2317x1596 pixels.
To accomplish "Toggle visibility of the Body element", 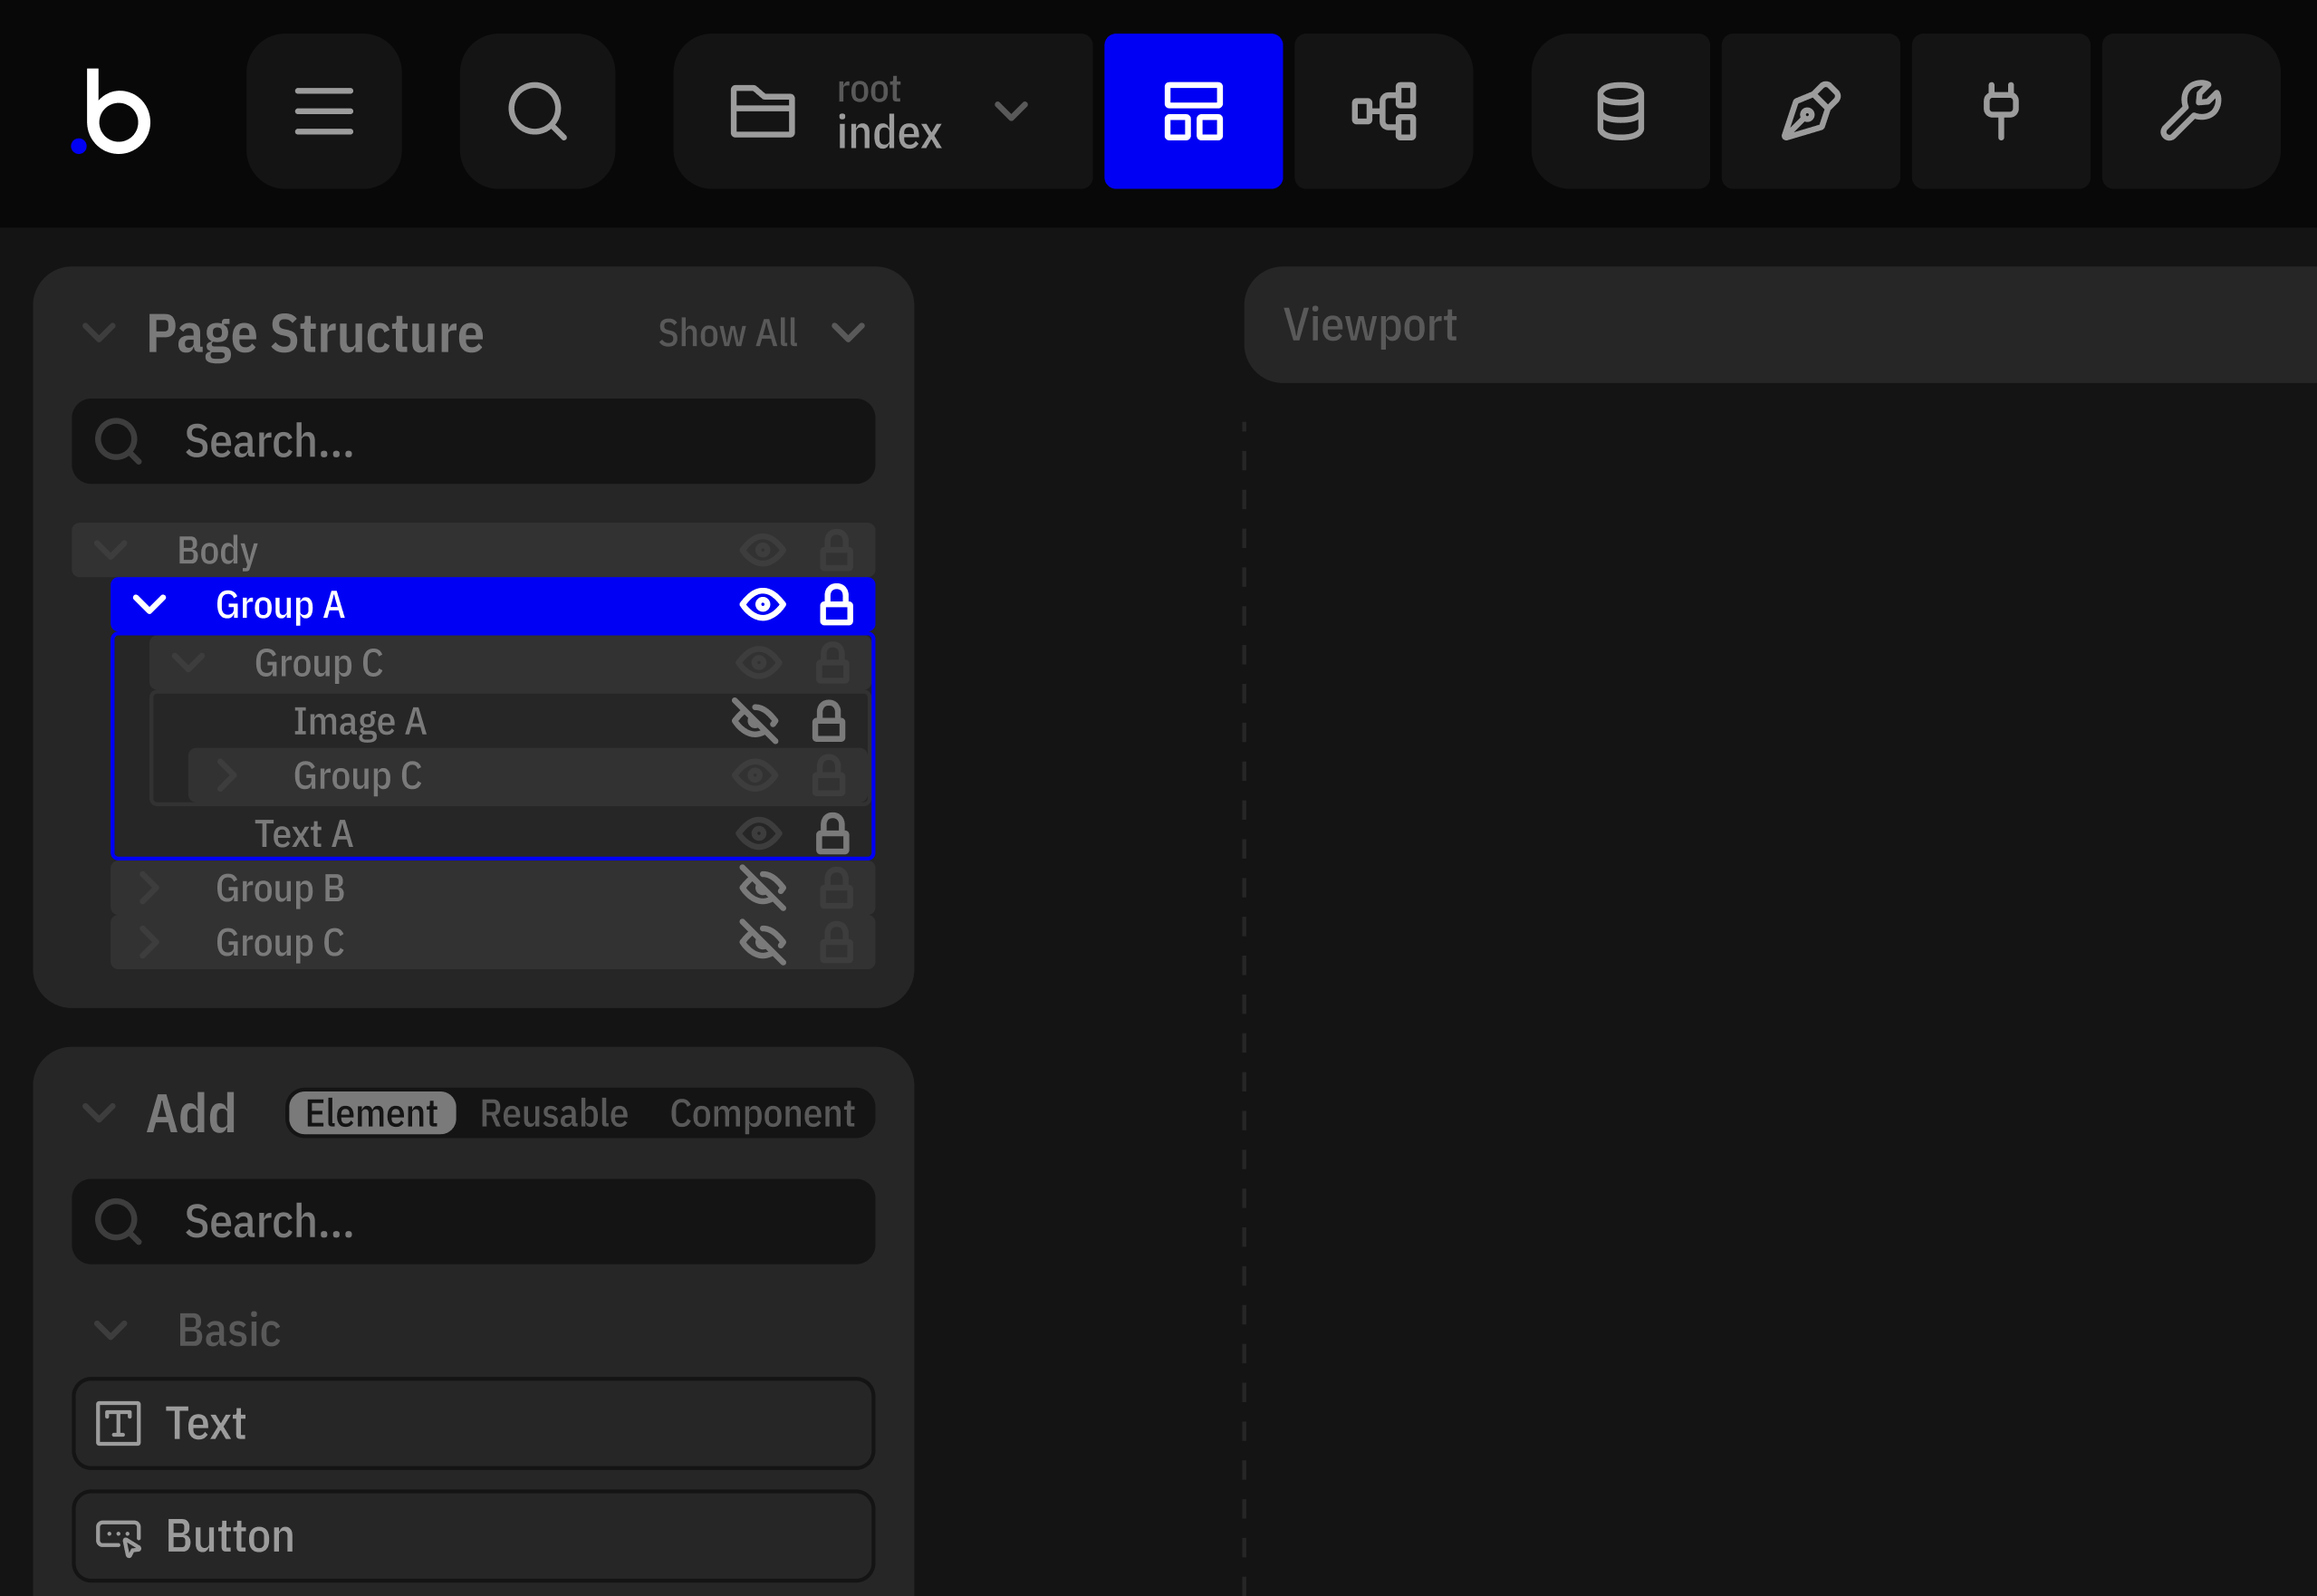I will click(763, 550).
